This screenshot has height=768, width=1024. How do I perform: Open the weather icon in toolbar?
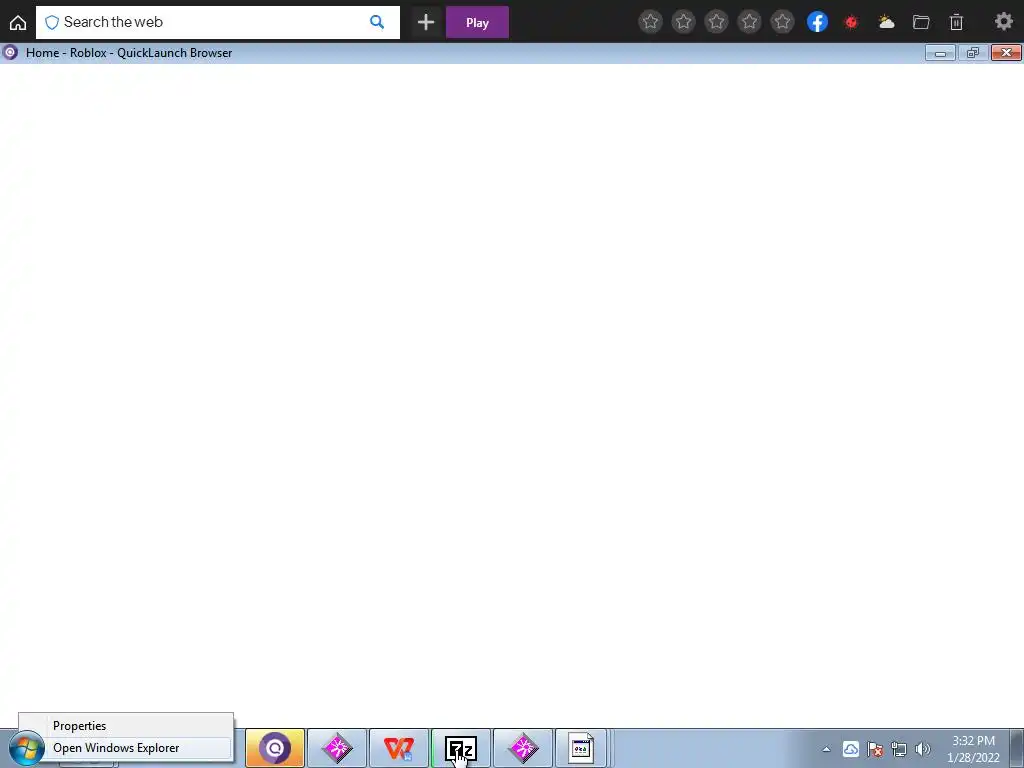point(886,22)
